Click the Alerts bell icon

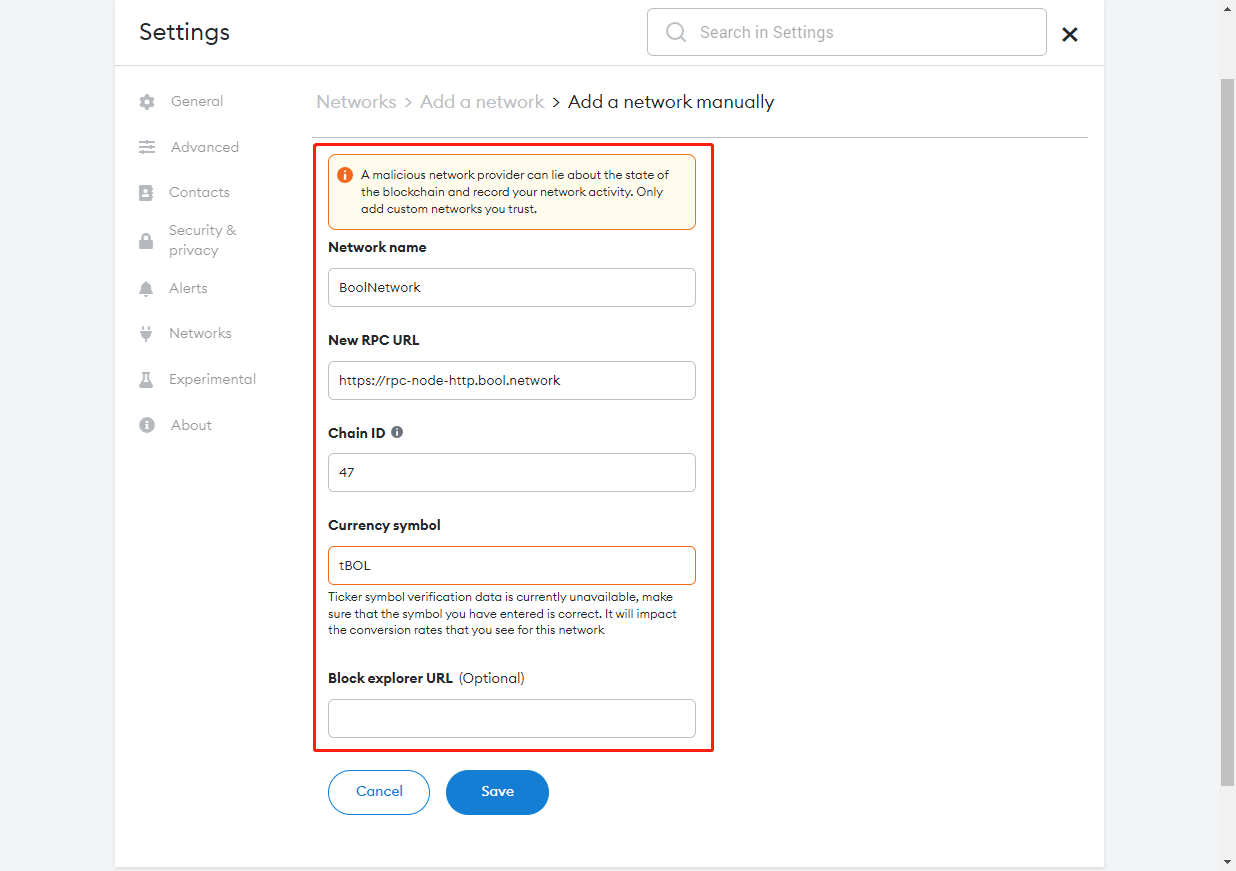[146, 288]
